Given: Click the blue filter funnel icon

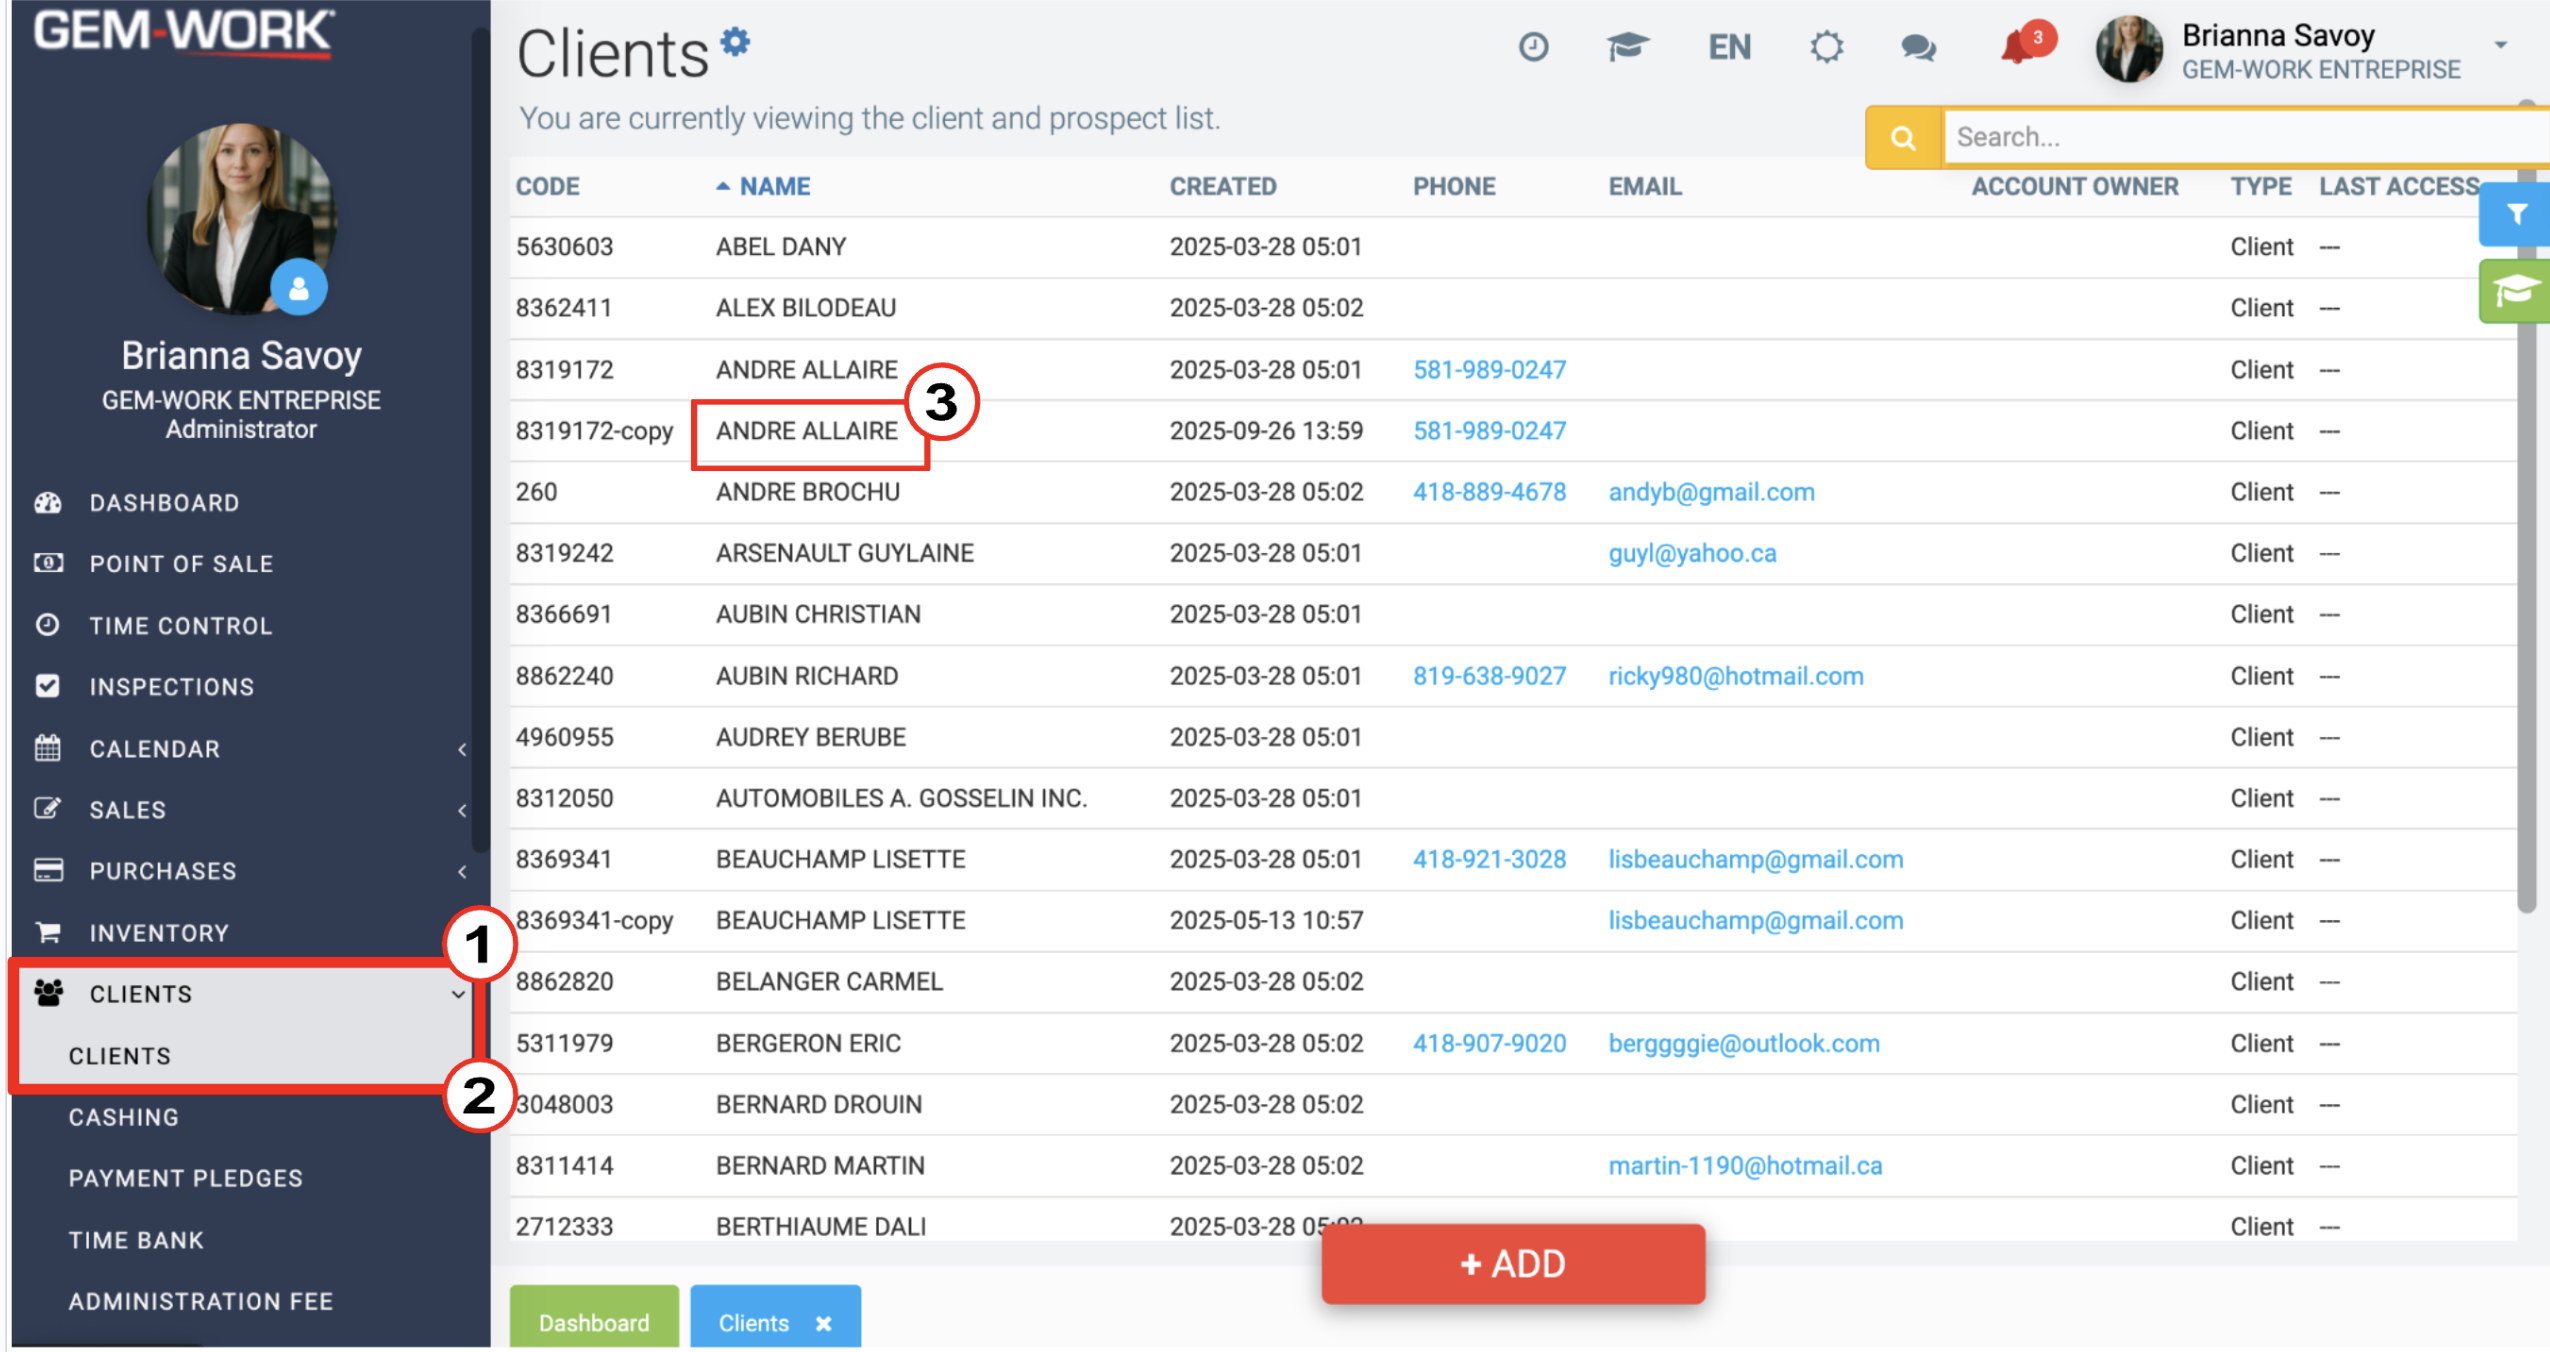Looking at the screenshot, I should tap(2515, 214).
